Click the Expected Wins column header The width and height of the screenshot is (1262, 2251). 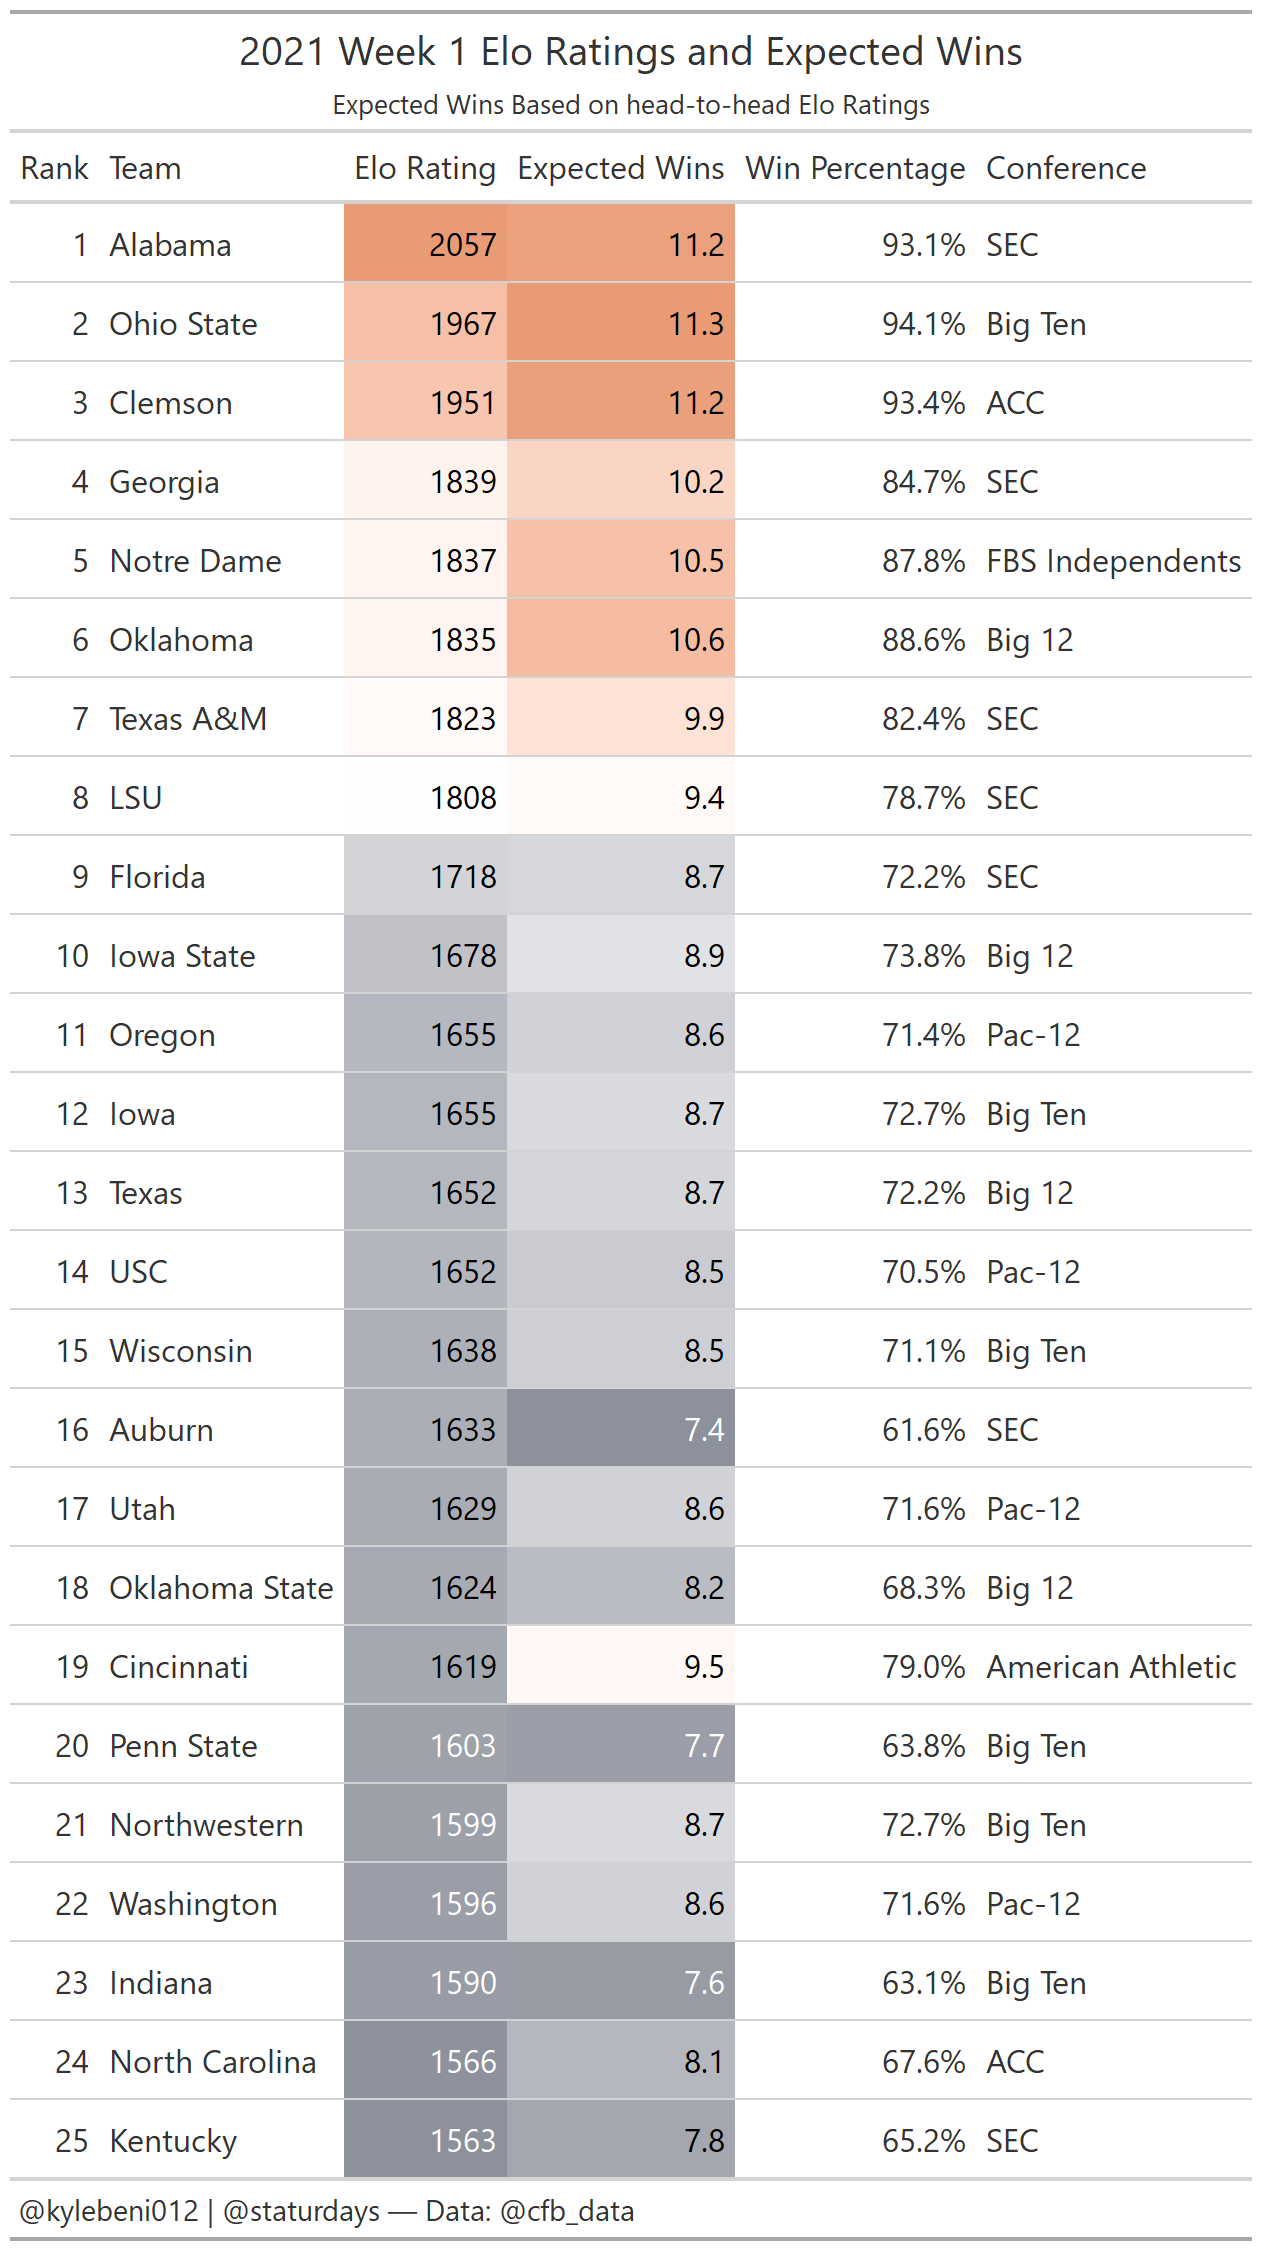point(620,168)
